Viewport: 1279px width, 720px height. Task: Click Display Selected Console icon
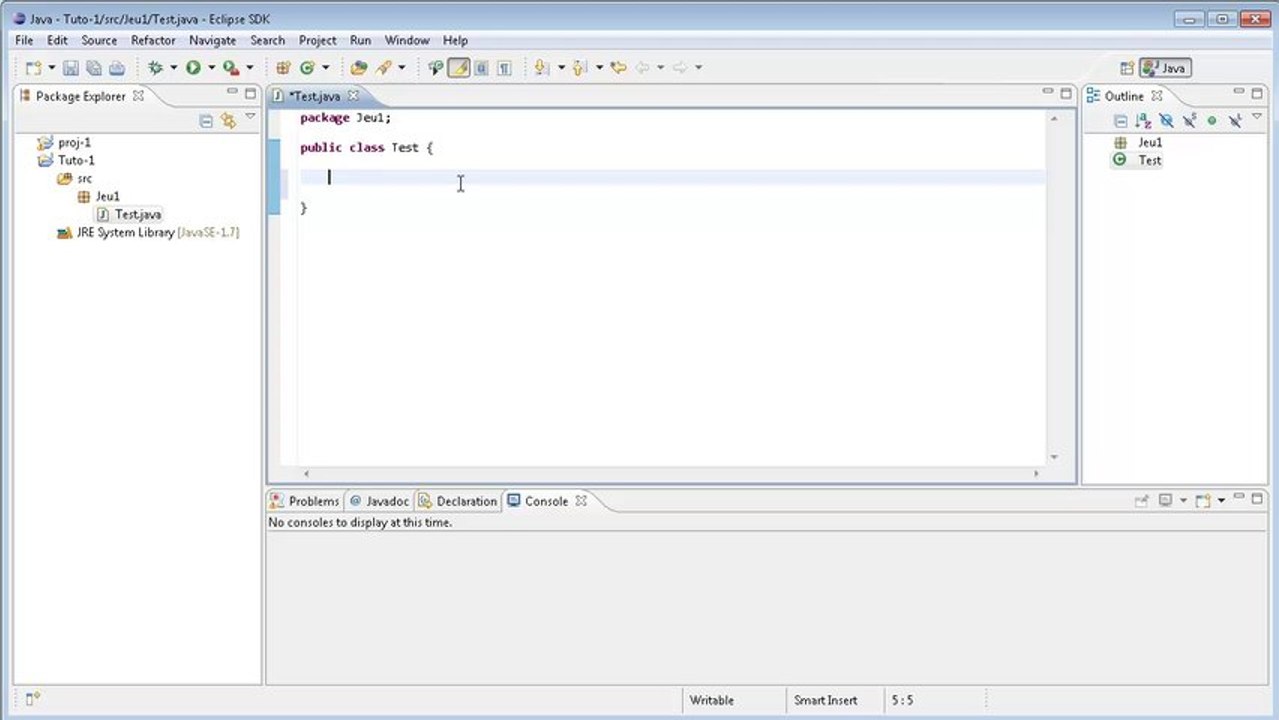1165,501
